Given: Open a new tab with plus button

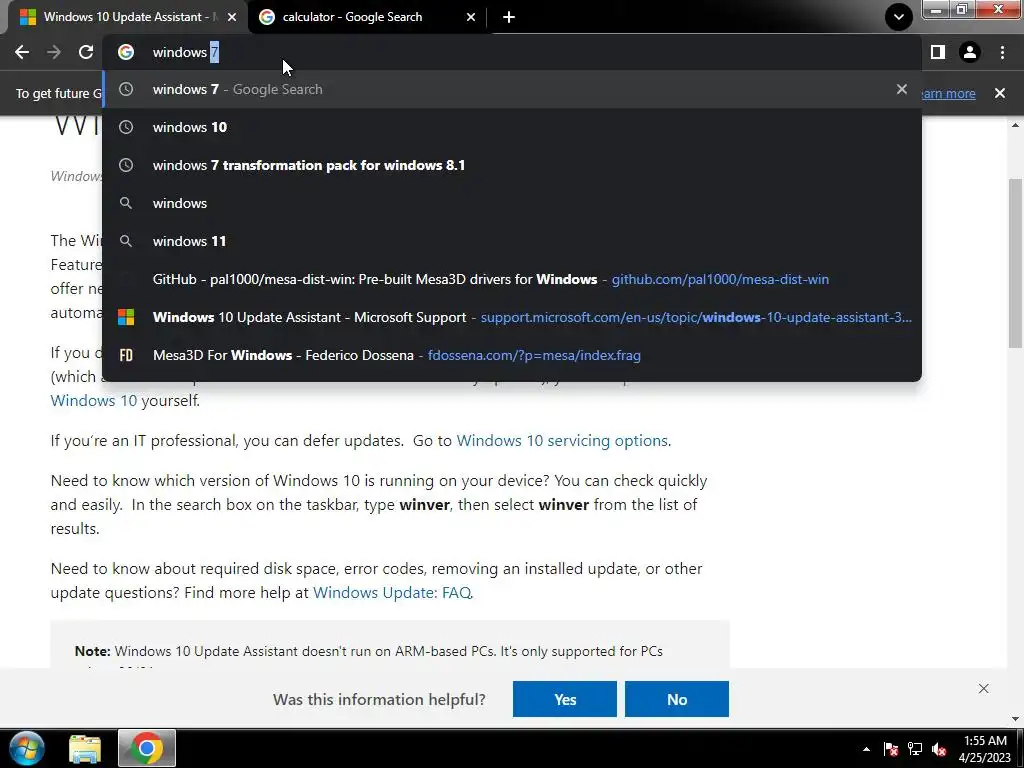Looking at the screenshot, I should pos(509,17).
